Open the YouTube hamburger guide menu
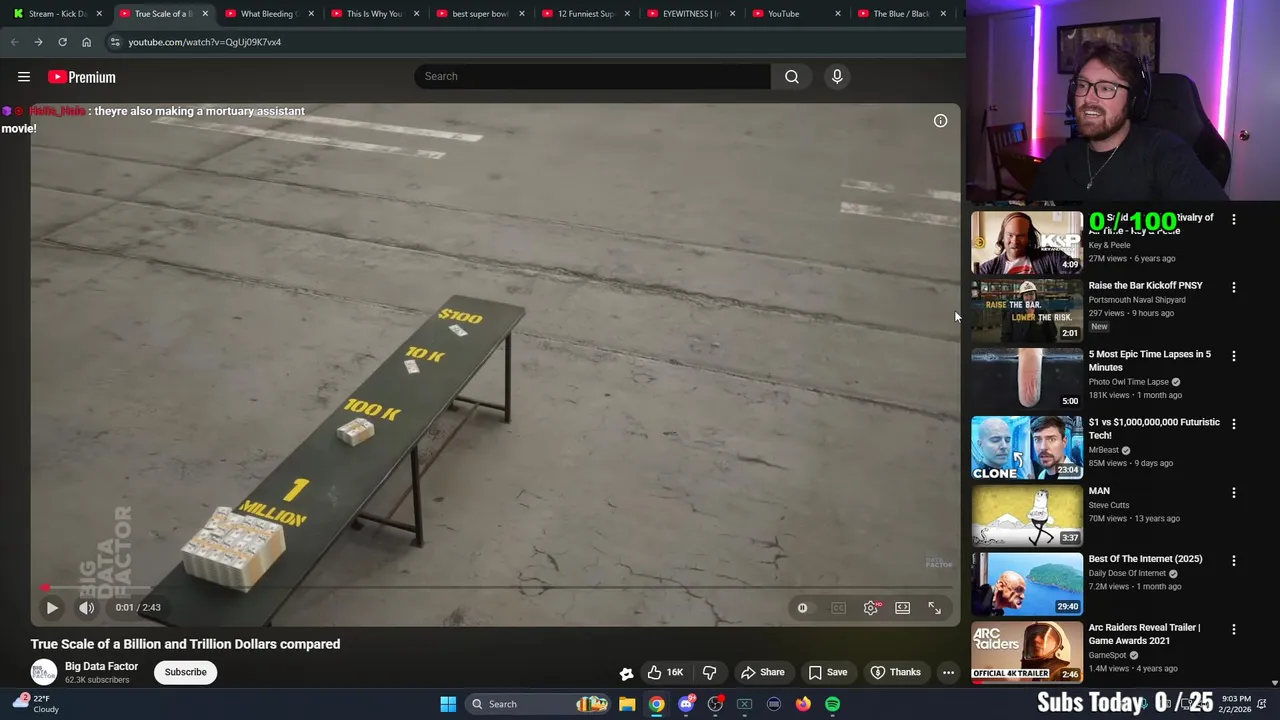 coord(24,77)
